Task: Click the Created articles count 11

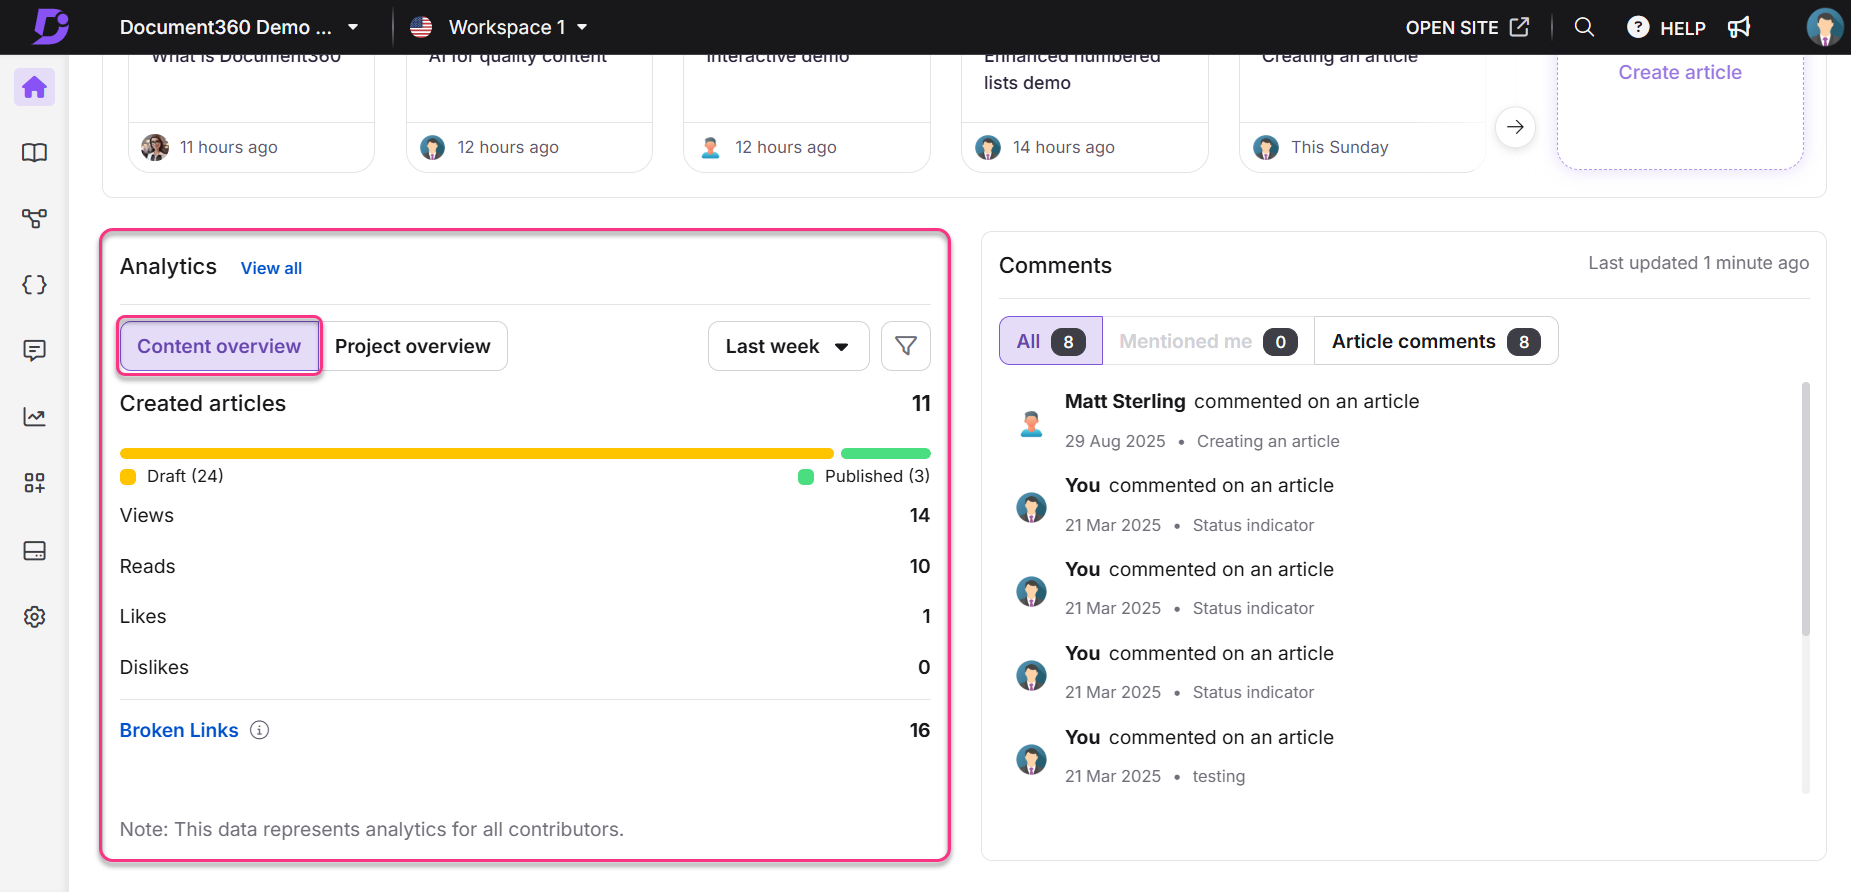Action: coord(921,403)
